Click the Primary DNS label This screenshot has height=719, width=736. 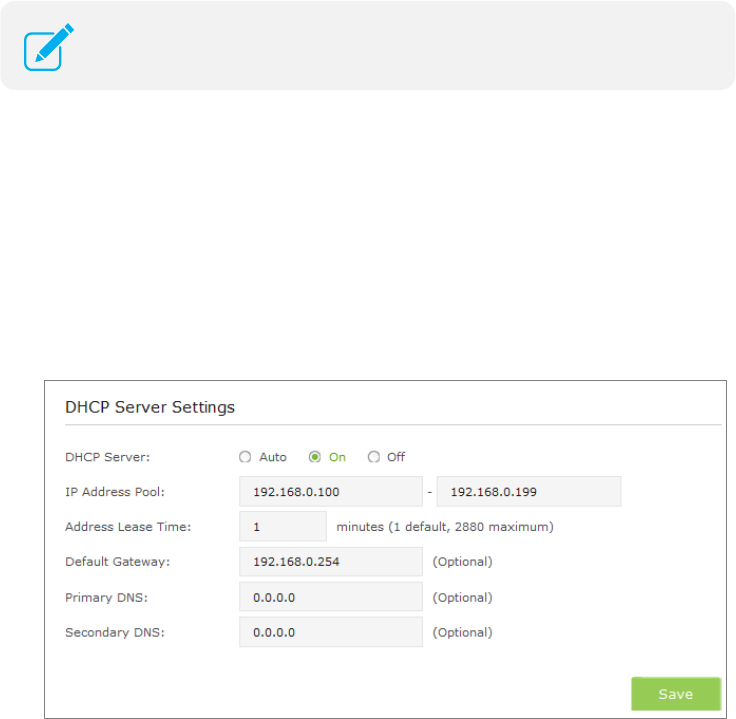pyautogui.click(x=107, y=597)
